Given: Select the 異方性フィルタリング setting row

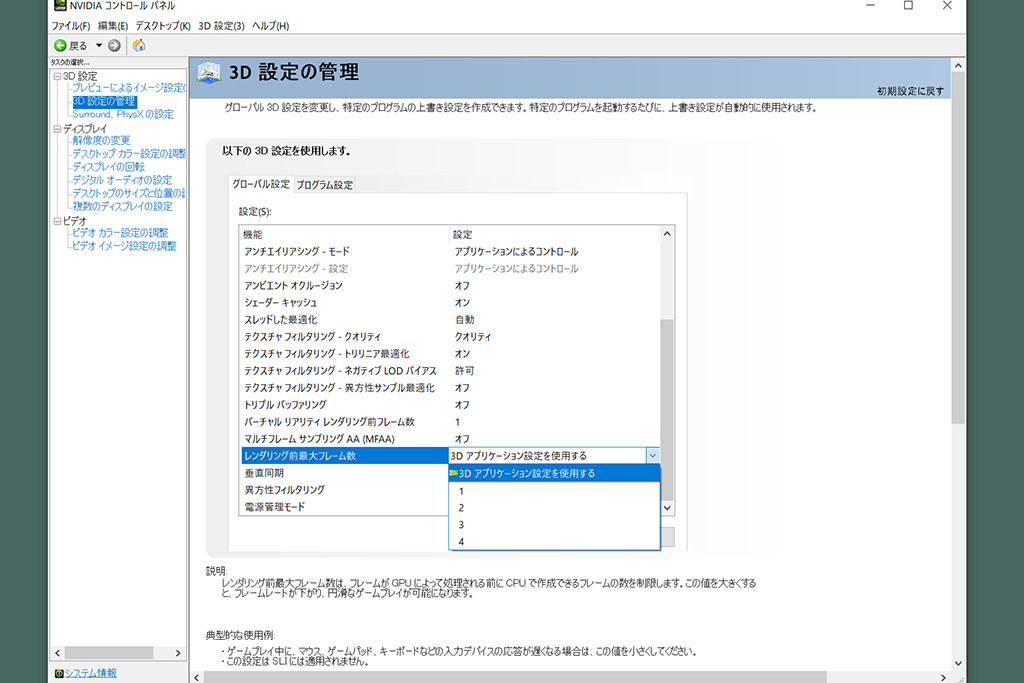Looking at the screenshot, I should coord(344,490).
